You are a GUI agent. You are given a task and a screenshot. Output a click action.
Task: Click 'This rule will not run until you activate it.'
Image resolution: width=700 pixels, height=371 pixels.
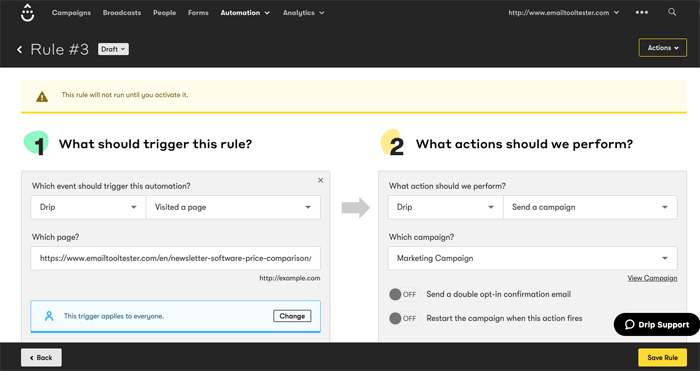point(125,95)
